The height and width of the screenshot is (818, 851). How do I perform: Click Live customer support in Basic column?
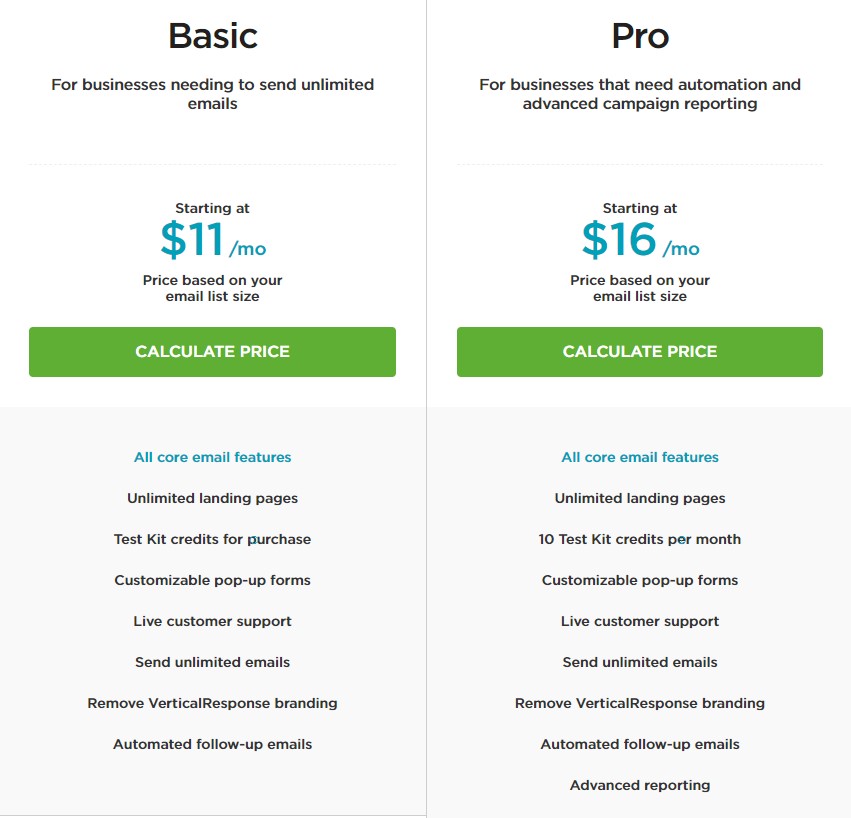click(212, 621)
